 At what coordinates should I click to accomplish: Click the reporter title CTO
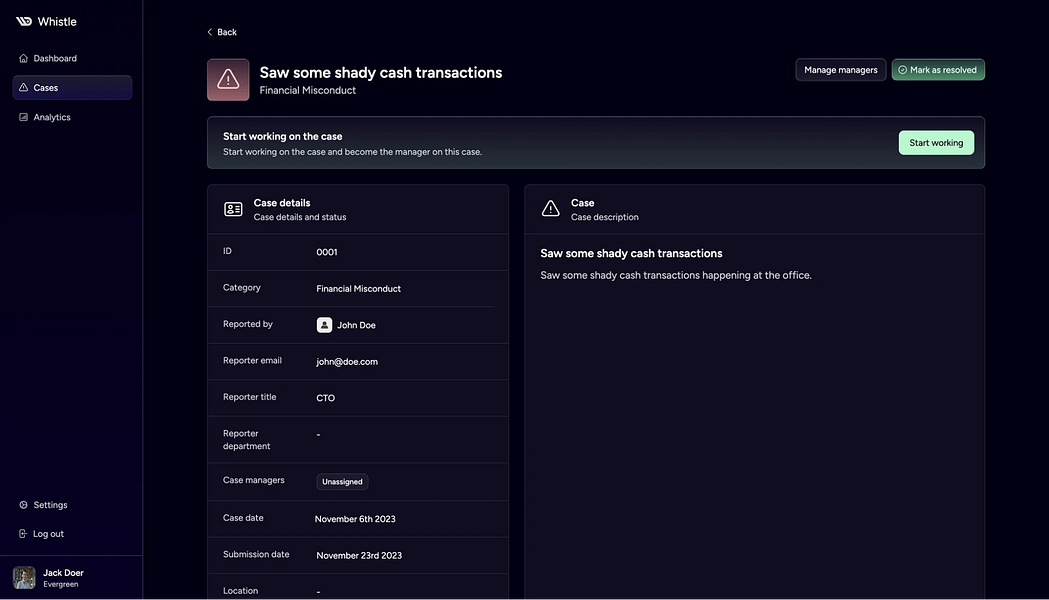point(325,398)
